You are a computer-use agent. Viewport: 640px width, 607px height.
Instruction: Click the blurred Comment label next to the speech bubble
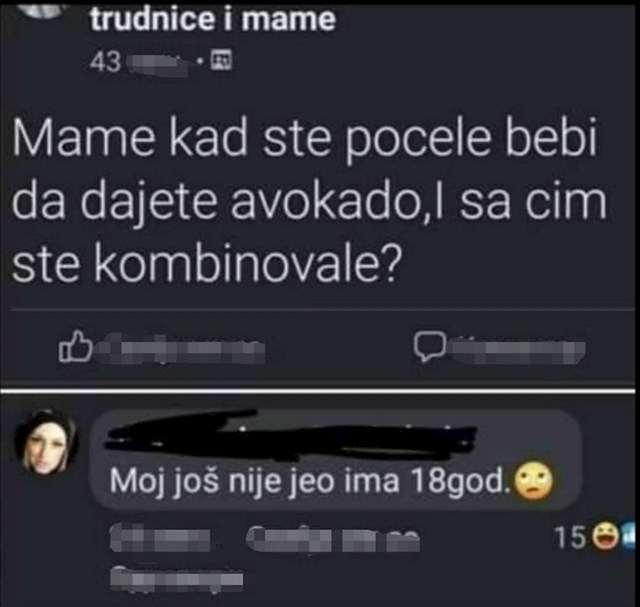coord(516,350)
